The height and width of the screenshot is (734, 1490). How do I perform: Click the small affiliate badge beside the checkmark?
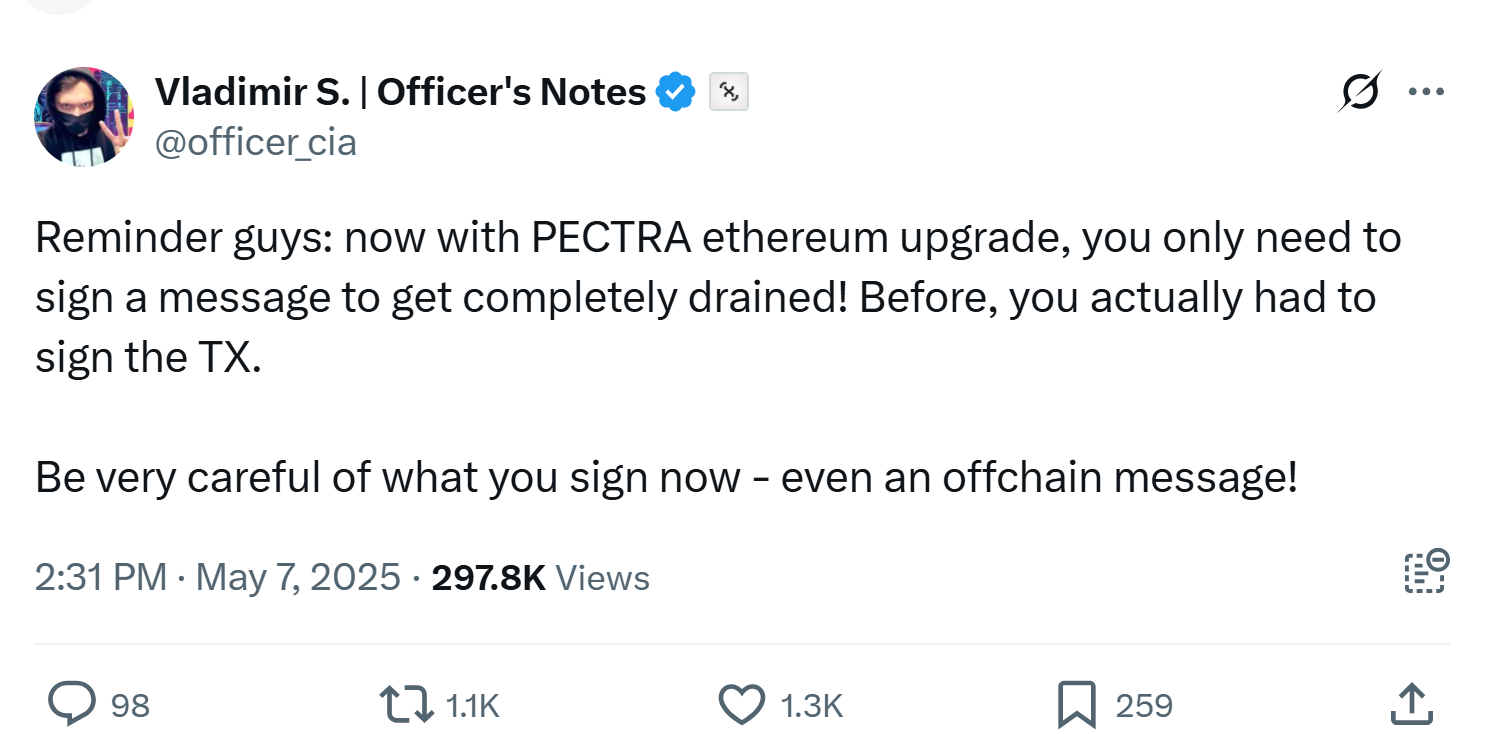point(729,92)
